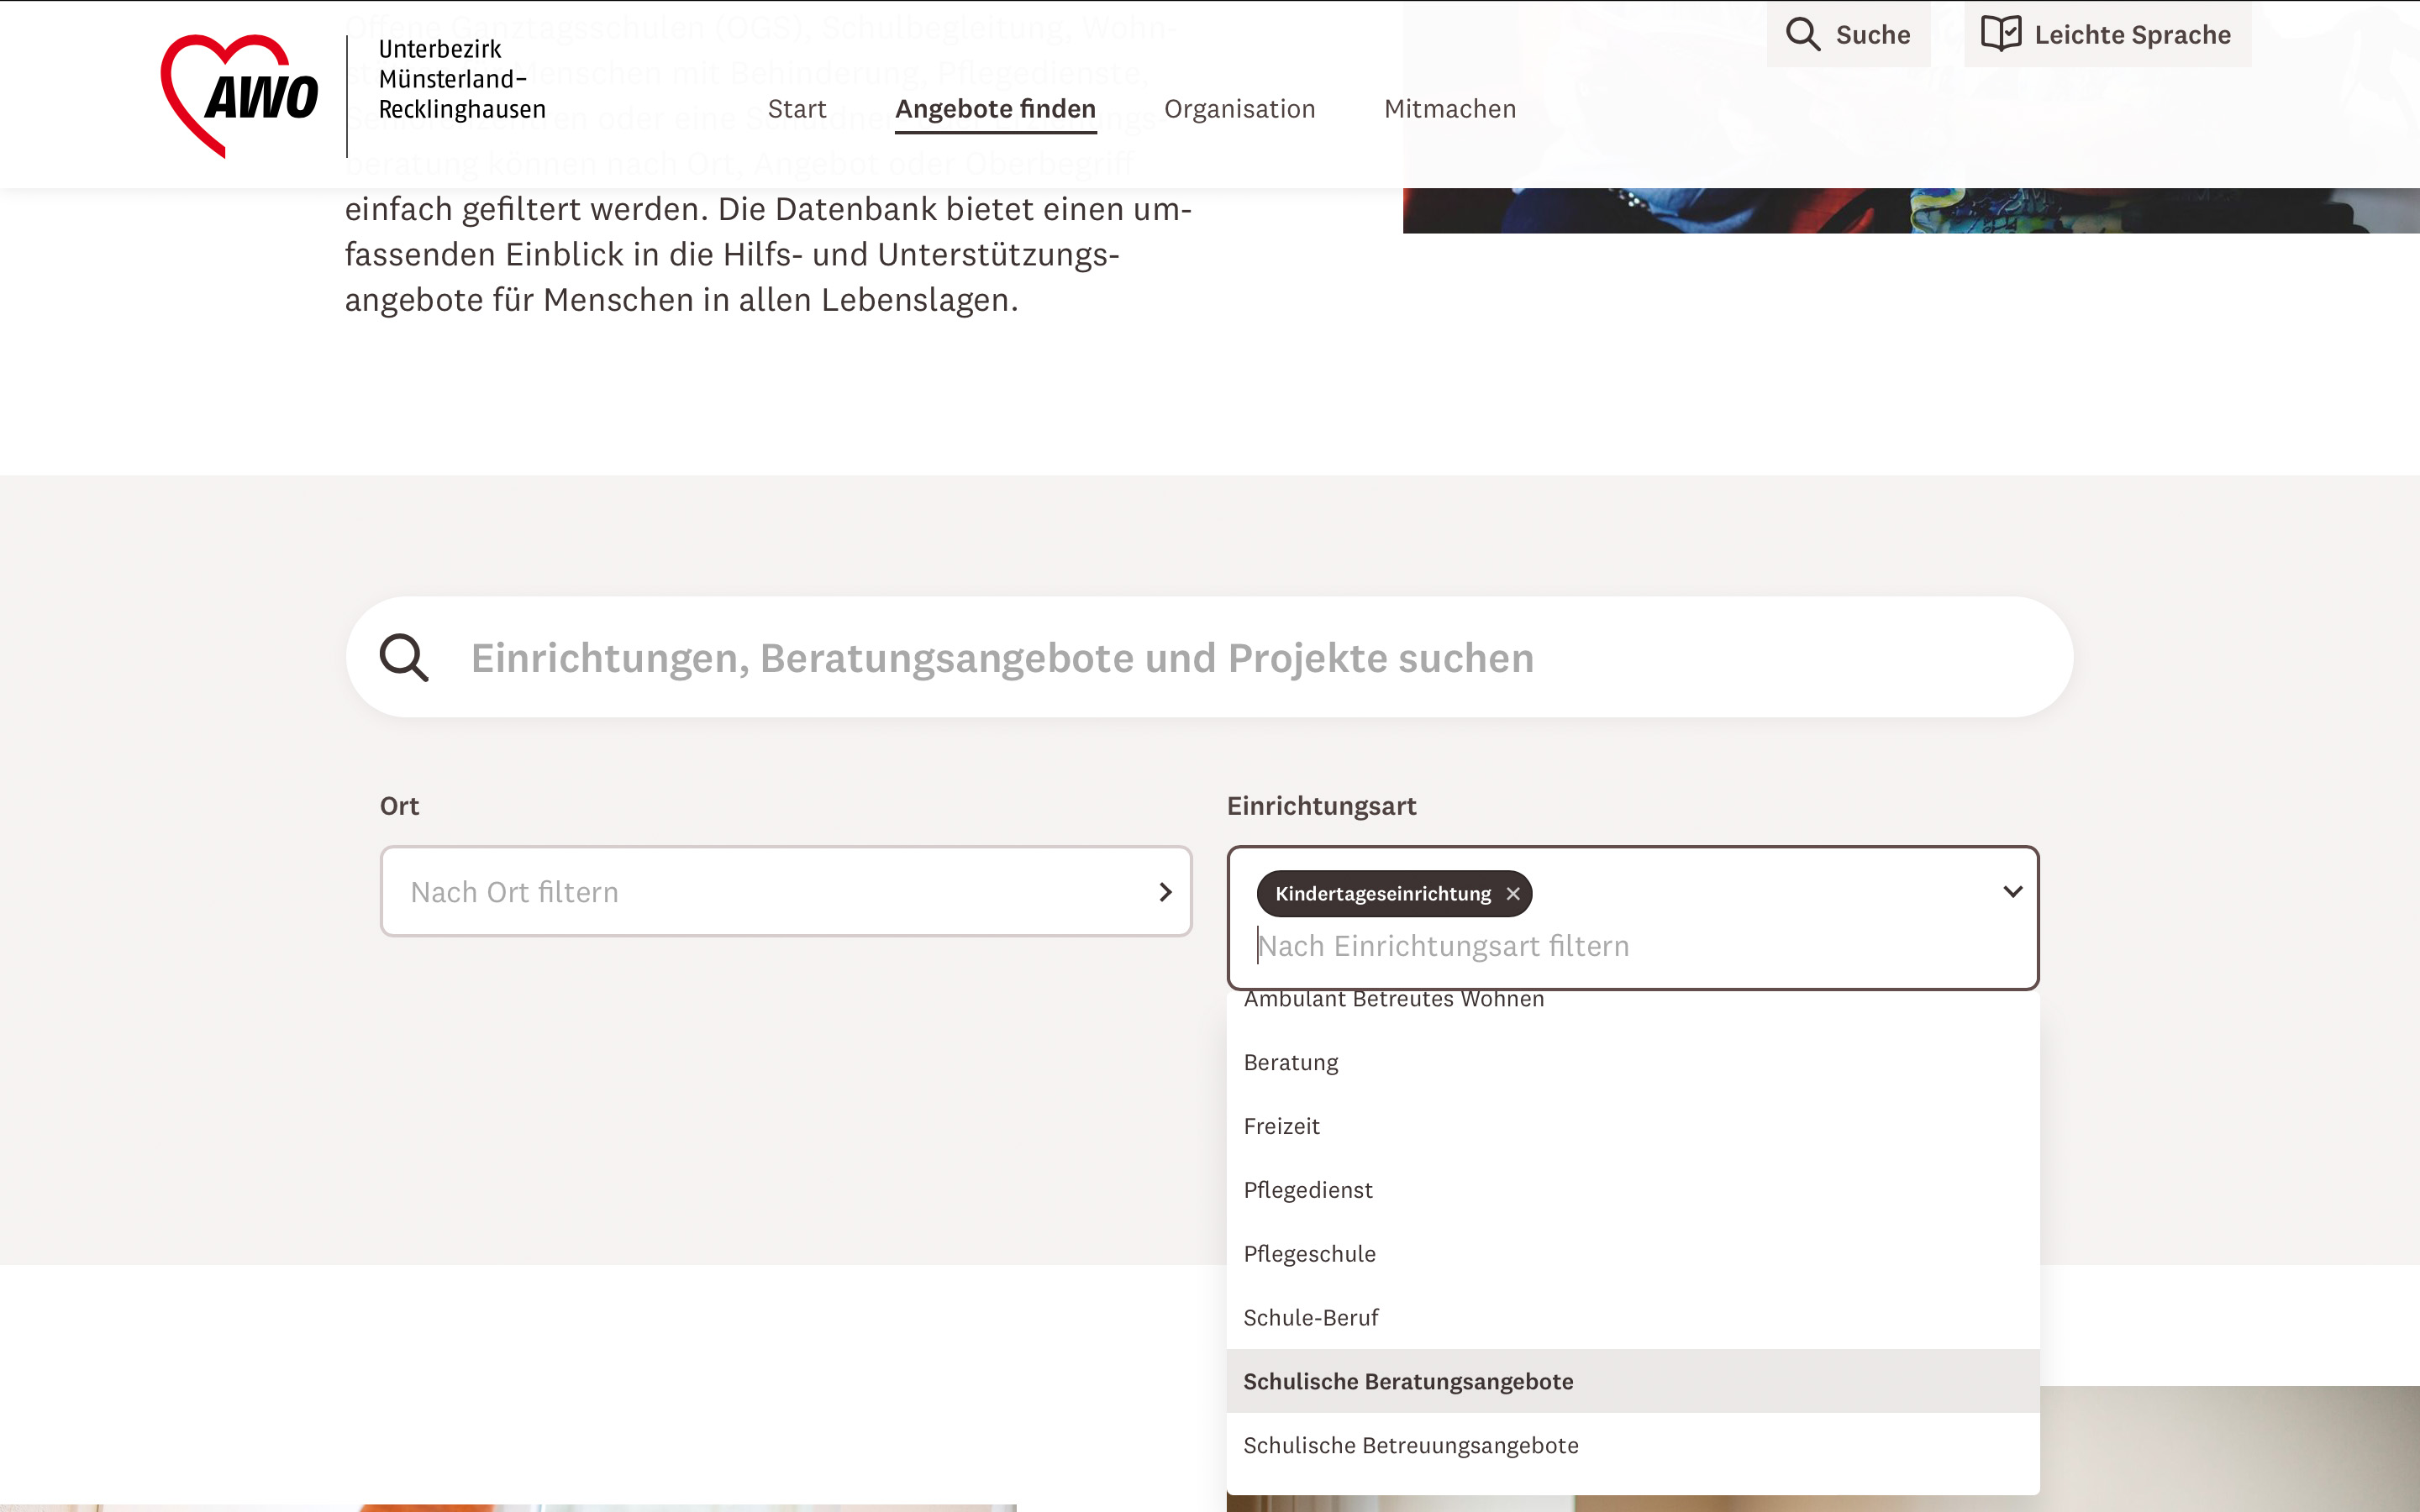2420x1512 pixels.
Task: Select Schulische Betreuungsangebote option
Action: [x=1412, y=1445]
